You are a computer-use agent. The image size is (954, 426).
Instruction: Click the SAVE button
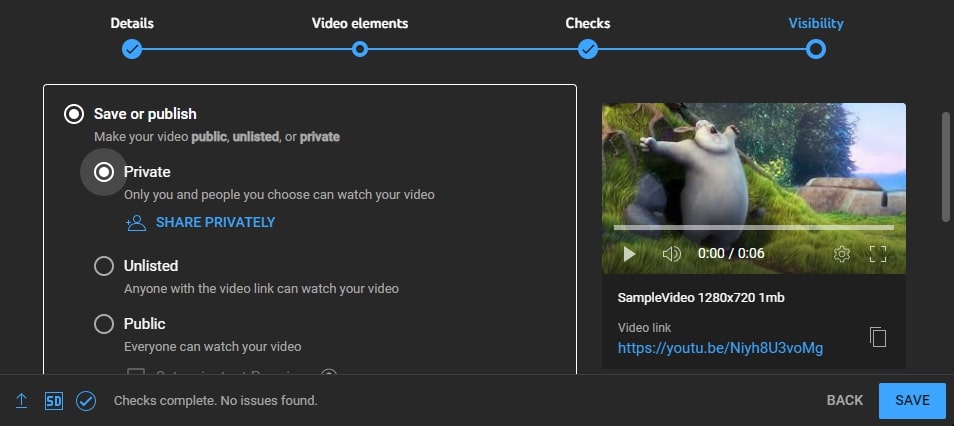[912, 400]
